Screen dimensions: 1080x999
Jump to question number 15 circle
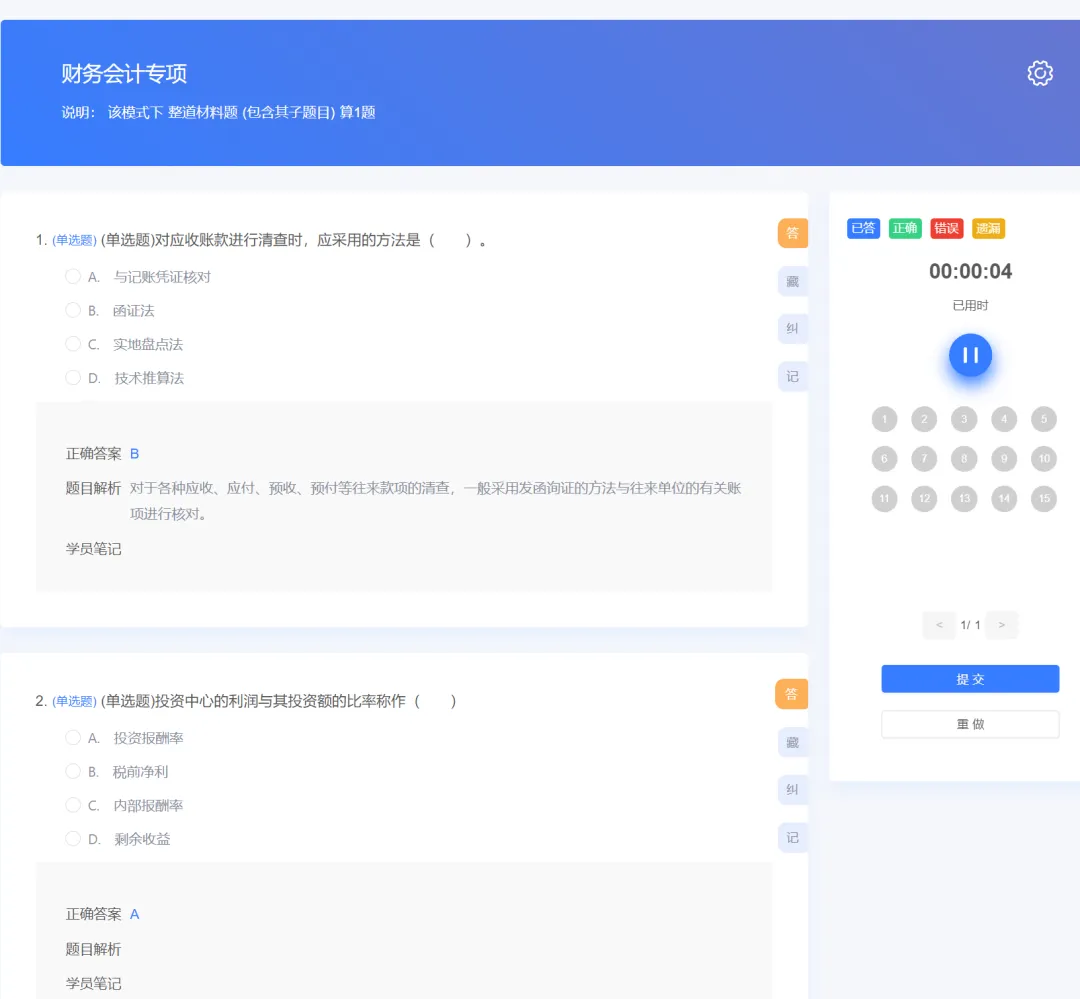pyautogui.click(x=1044, y=499)
